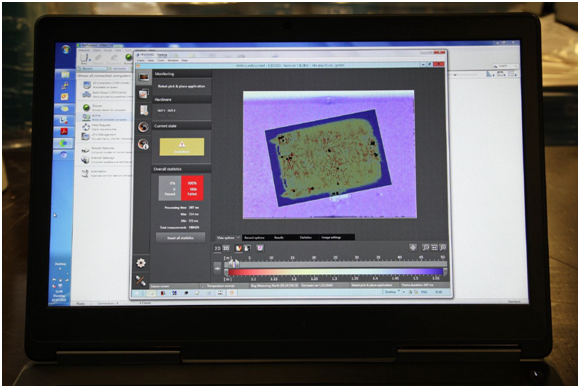Open the gear settings icon in sidebar
The height and width of the screenshot is (388, 580).
[x=141, y=263]
